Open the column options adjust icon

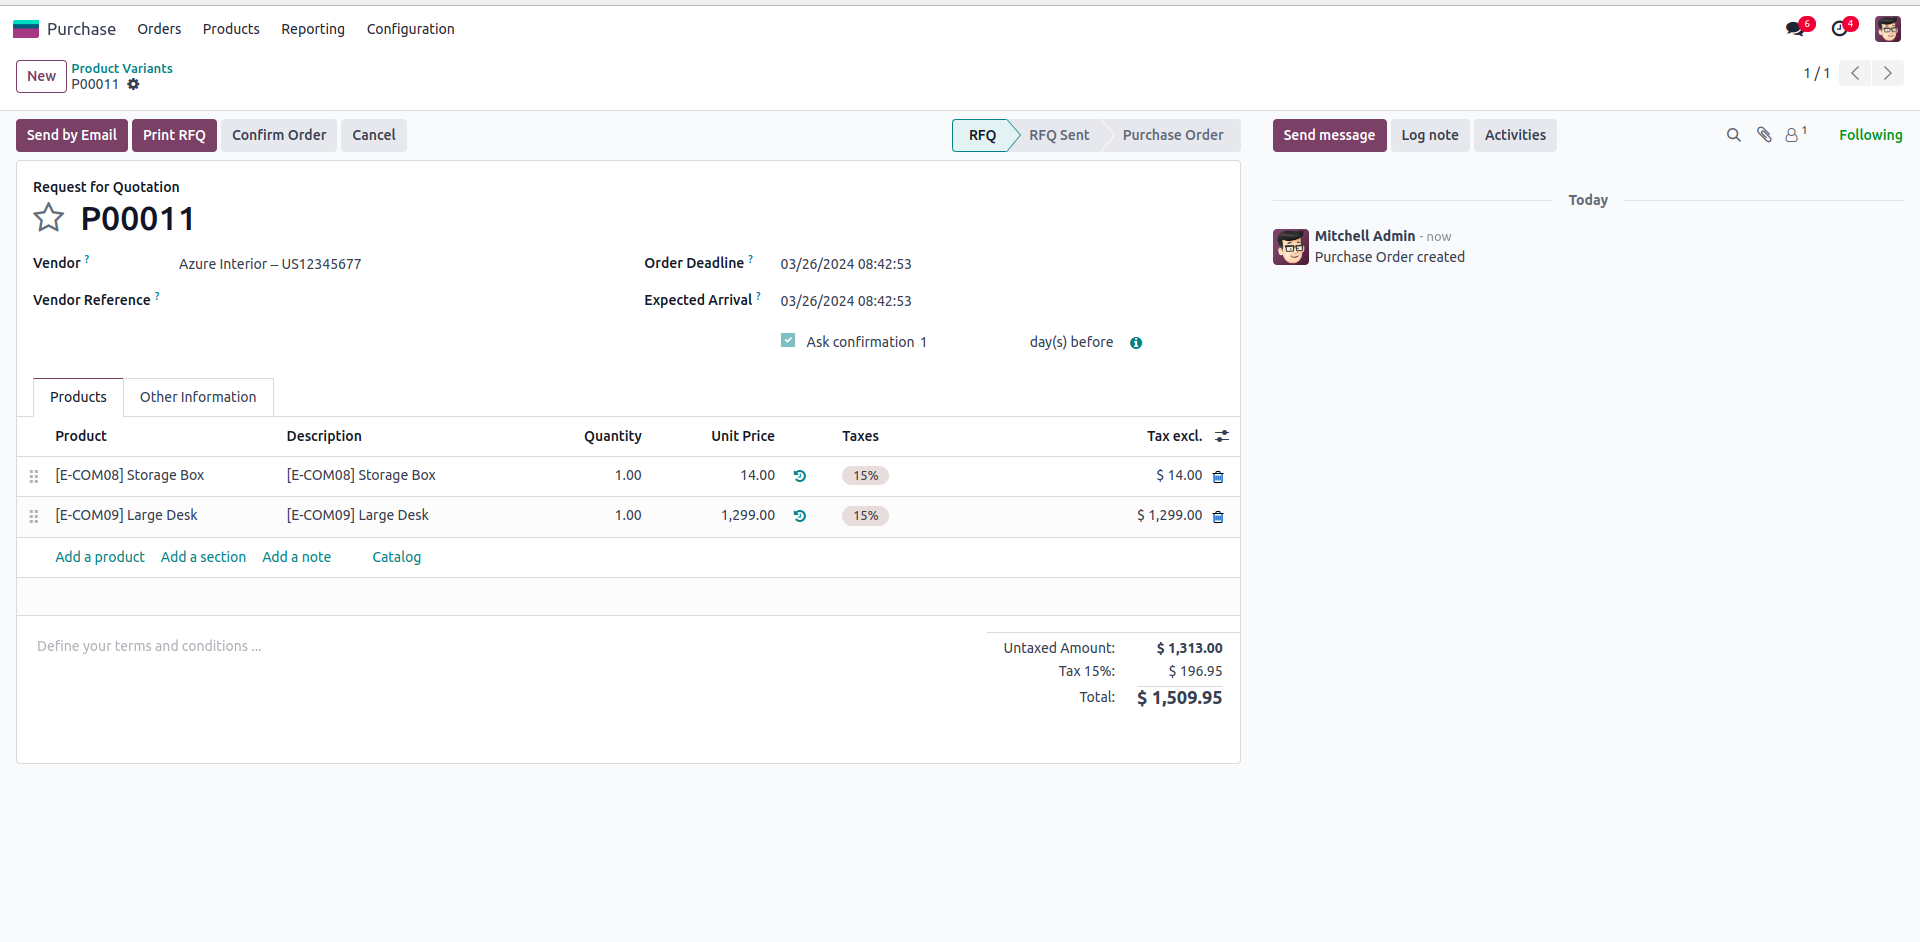[1222, 436]
